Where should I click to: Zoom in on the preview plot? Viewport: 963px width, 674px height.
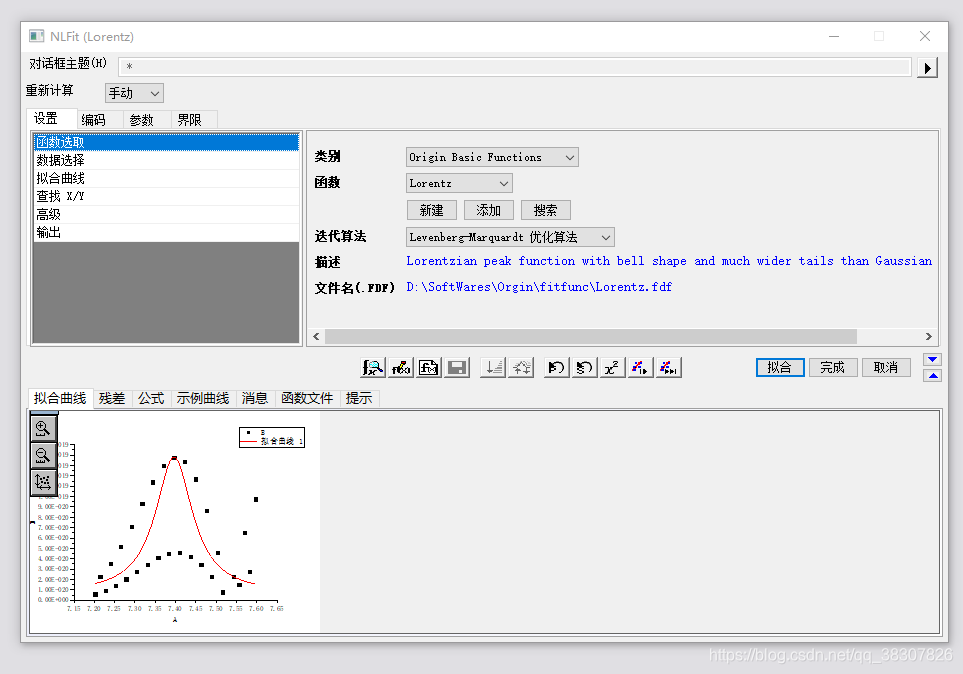(43, 428)
